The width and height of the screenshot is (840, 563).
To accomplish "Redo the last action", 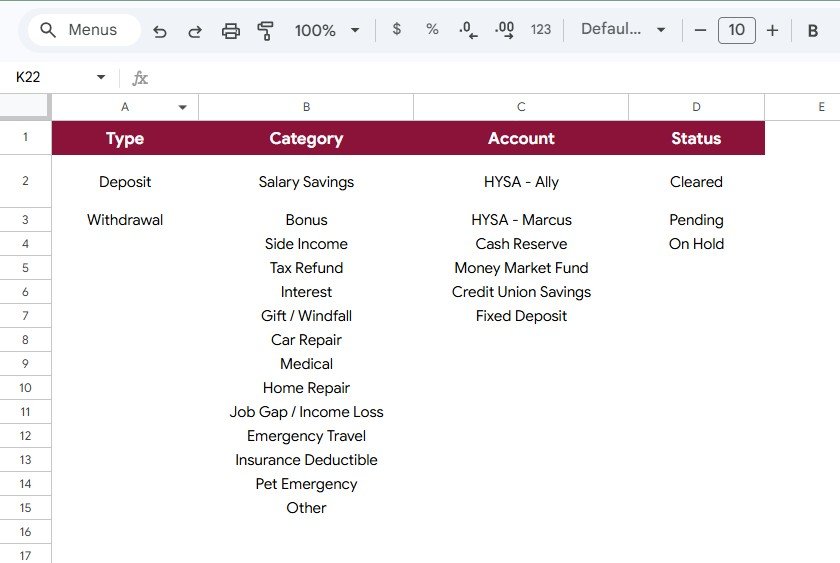I will (195, 31).
